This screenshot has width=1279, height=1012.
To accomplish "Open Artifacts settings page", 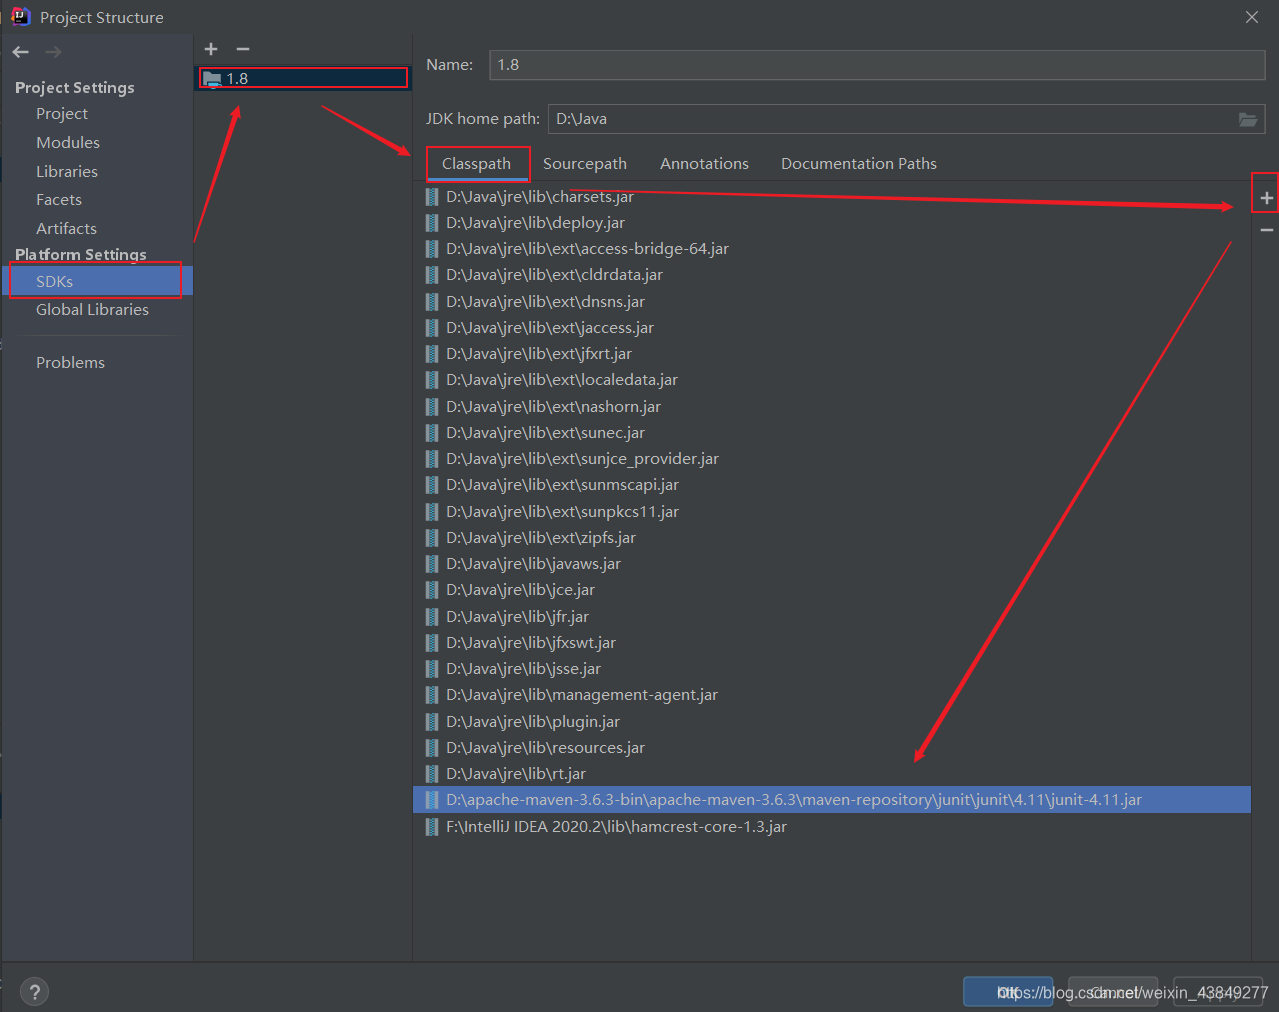I will (x=66, y=229).
